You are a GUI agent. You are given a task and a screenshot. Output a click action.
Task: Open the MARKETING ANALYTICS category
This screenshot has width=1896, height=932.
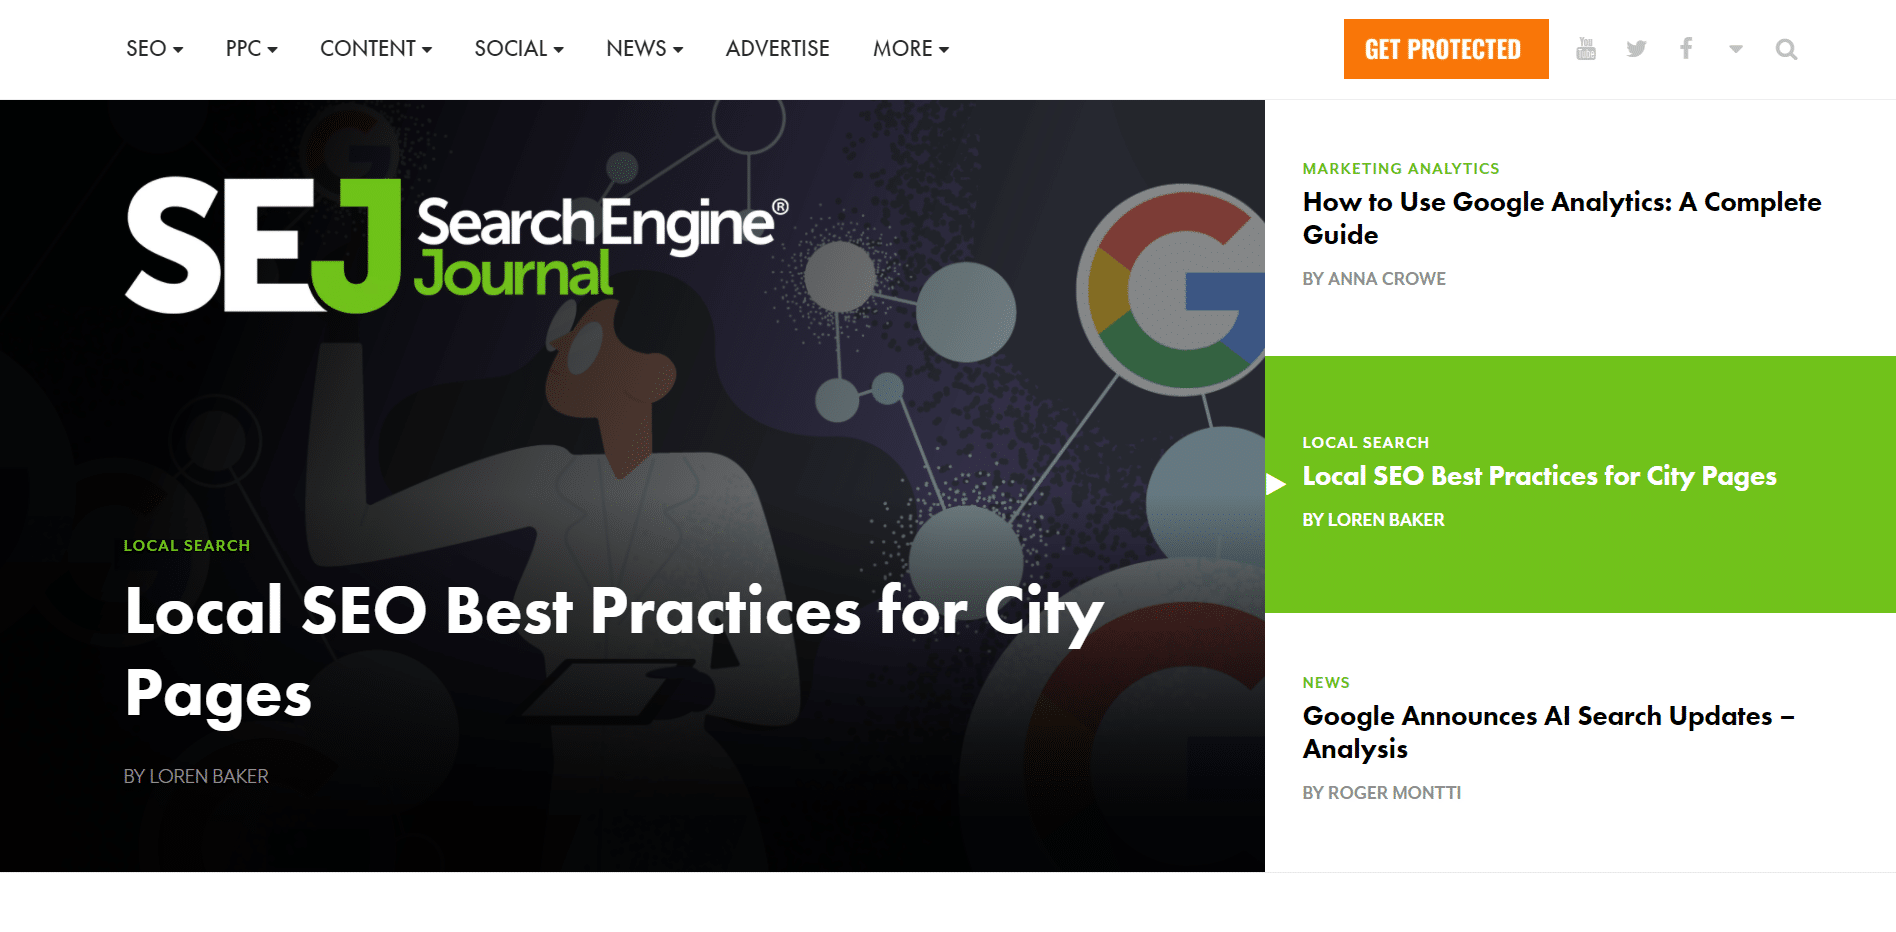click(1401, 169)
